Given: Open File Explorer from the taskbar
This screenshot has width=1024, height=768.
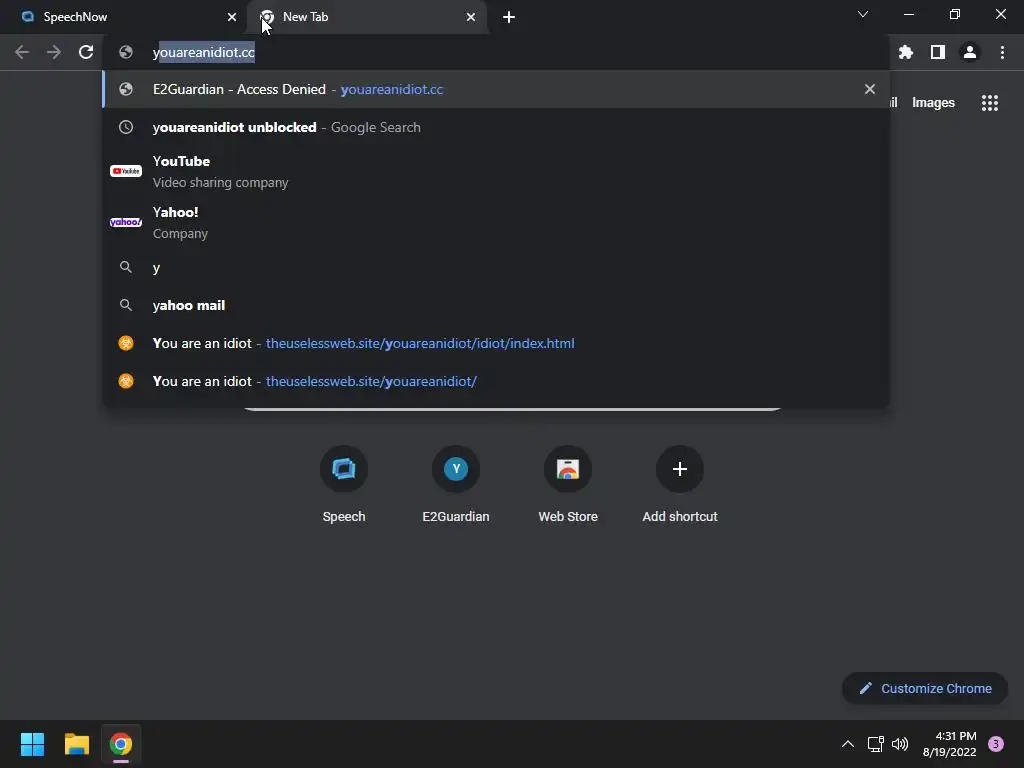Looking at the screenshot, I should [x=76, y=744].
